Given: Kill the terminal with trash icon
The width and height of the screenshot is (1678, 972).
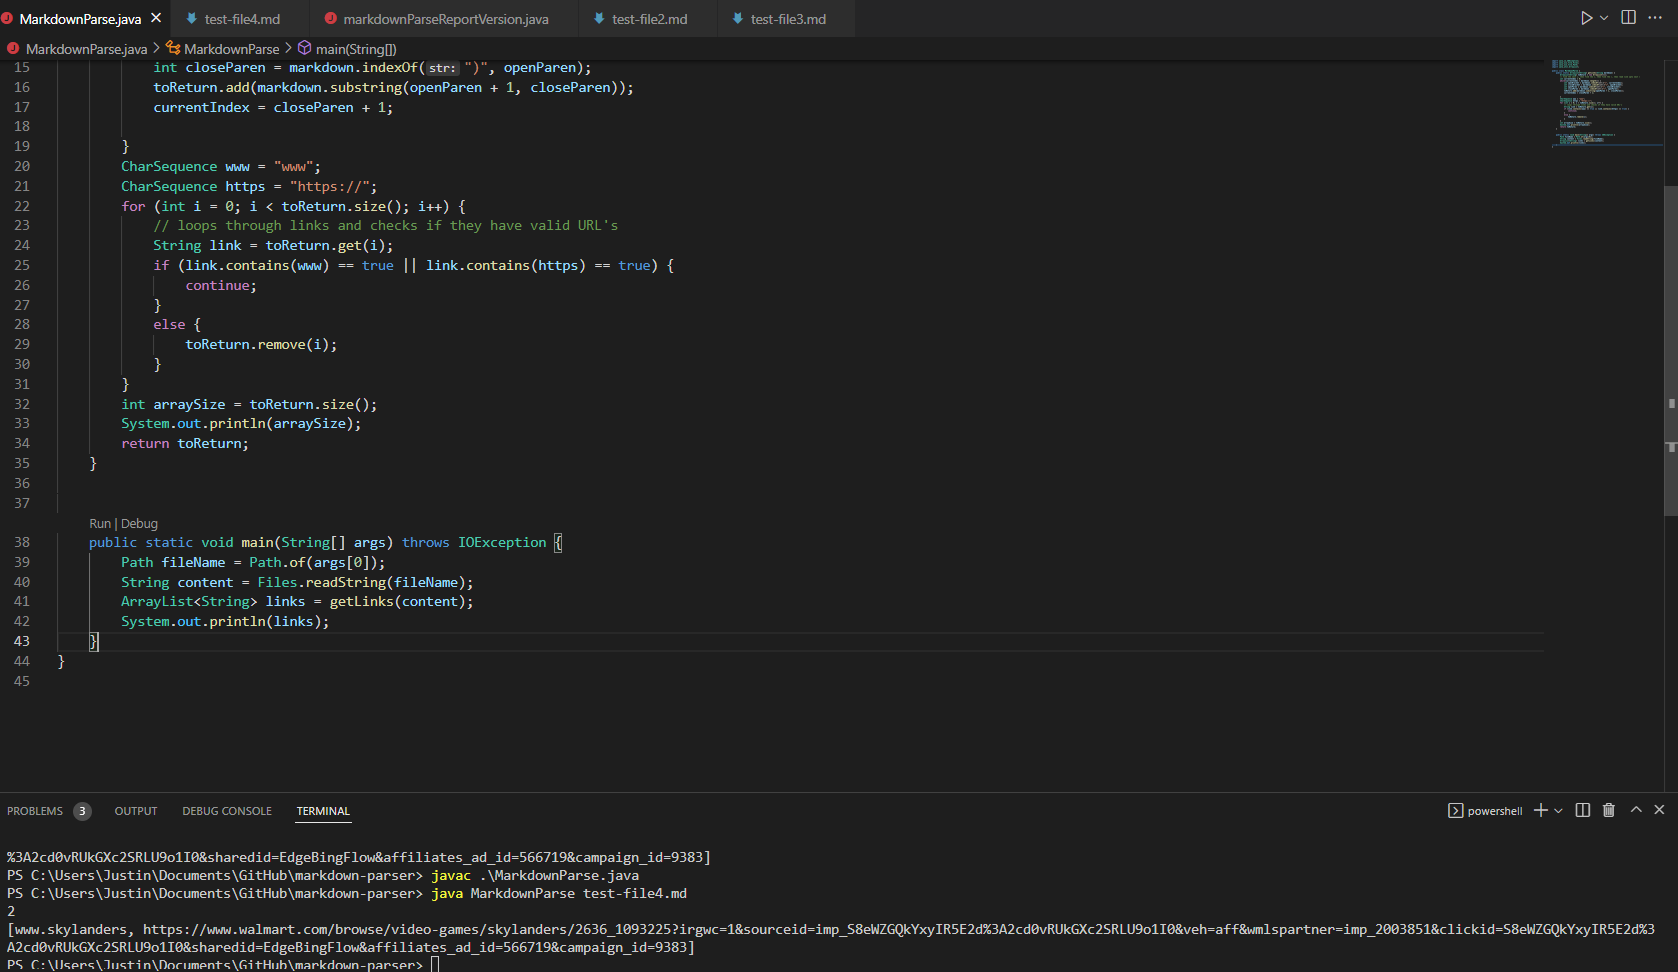Looking at the screenshot, I should tap(1609, 810).
